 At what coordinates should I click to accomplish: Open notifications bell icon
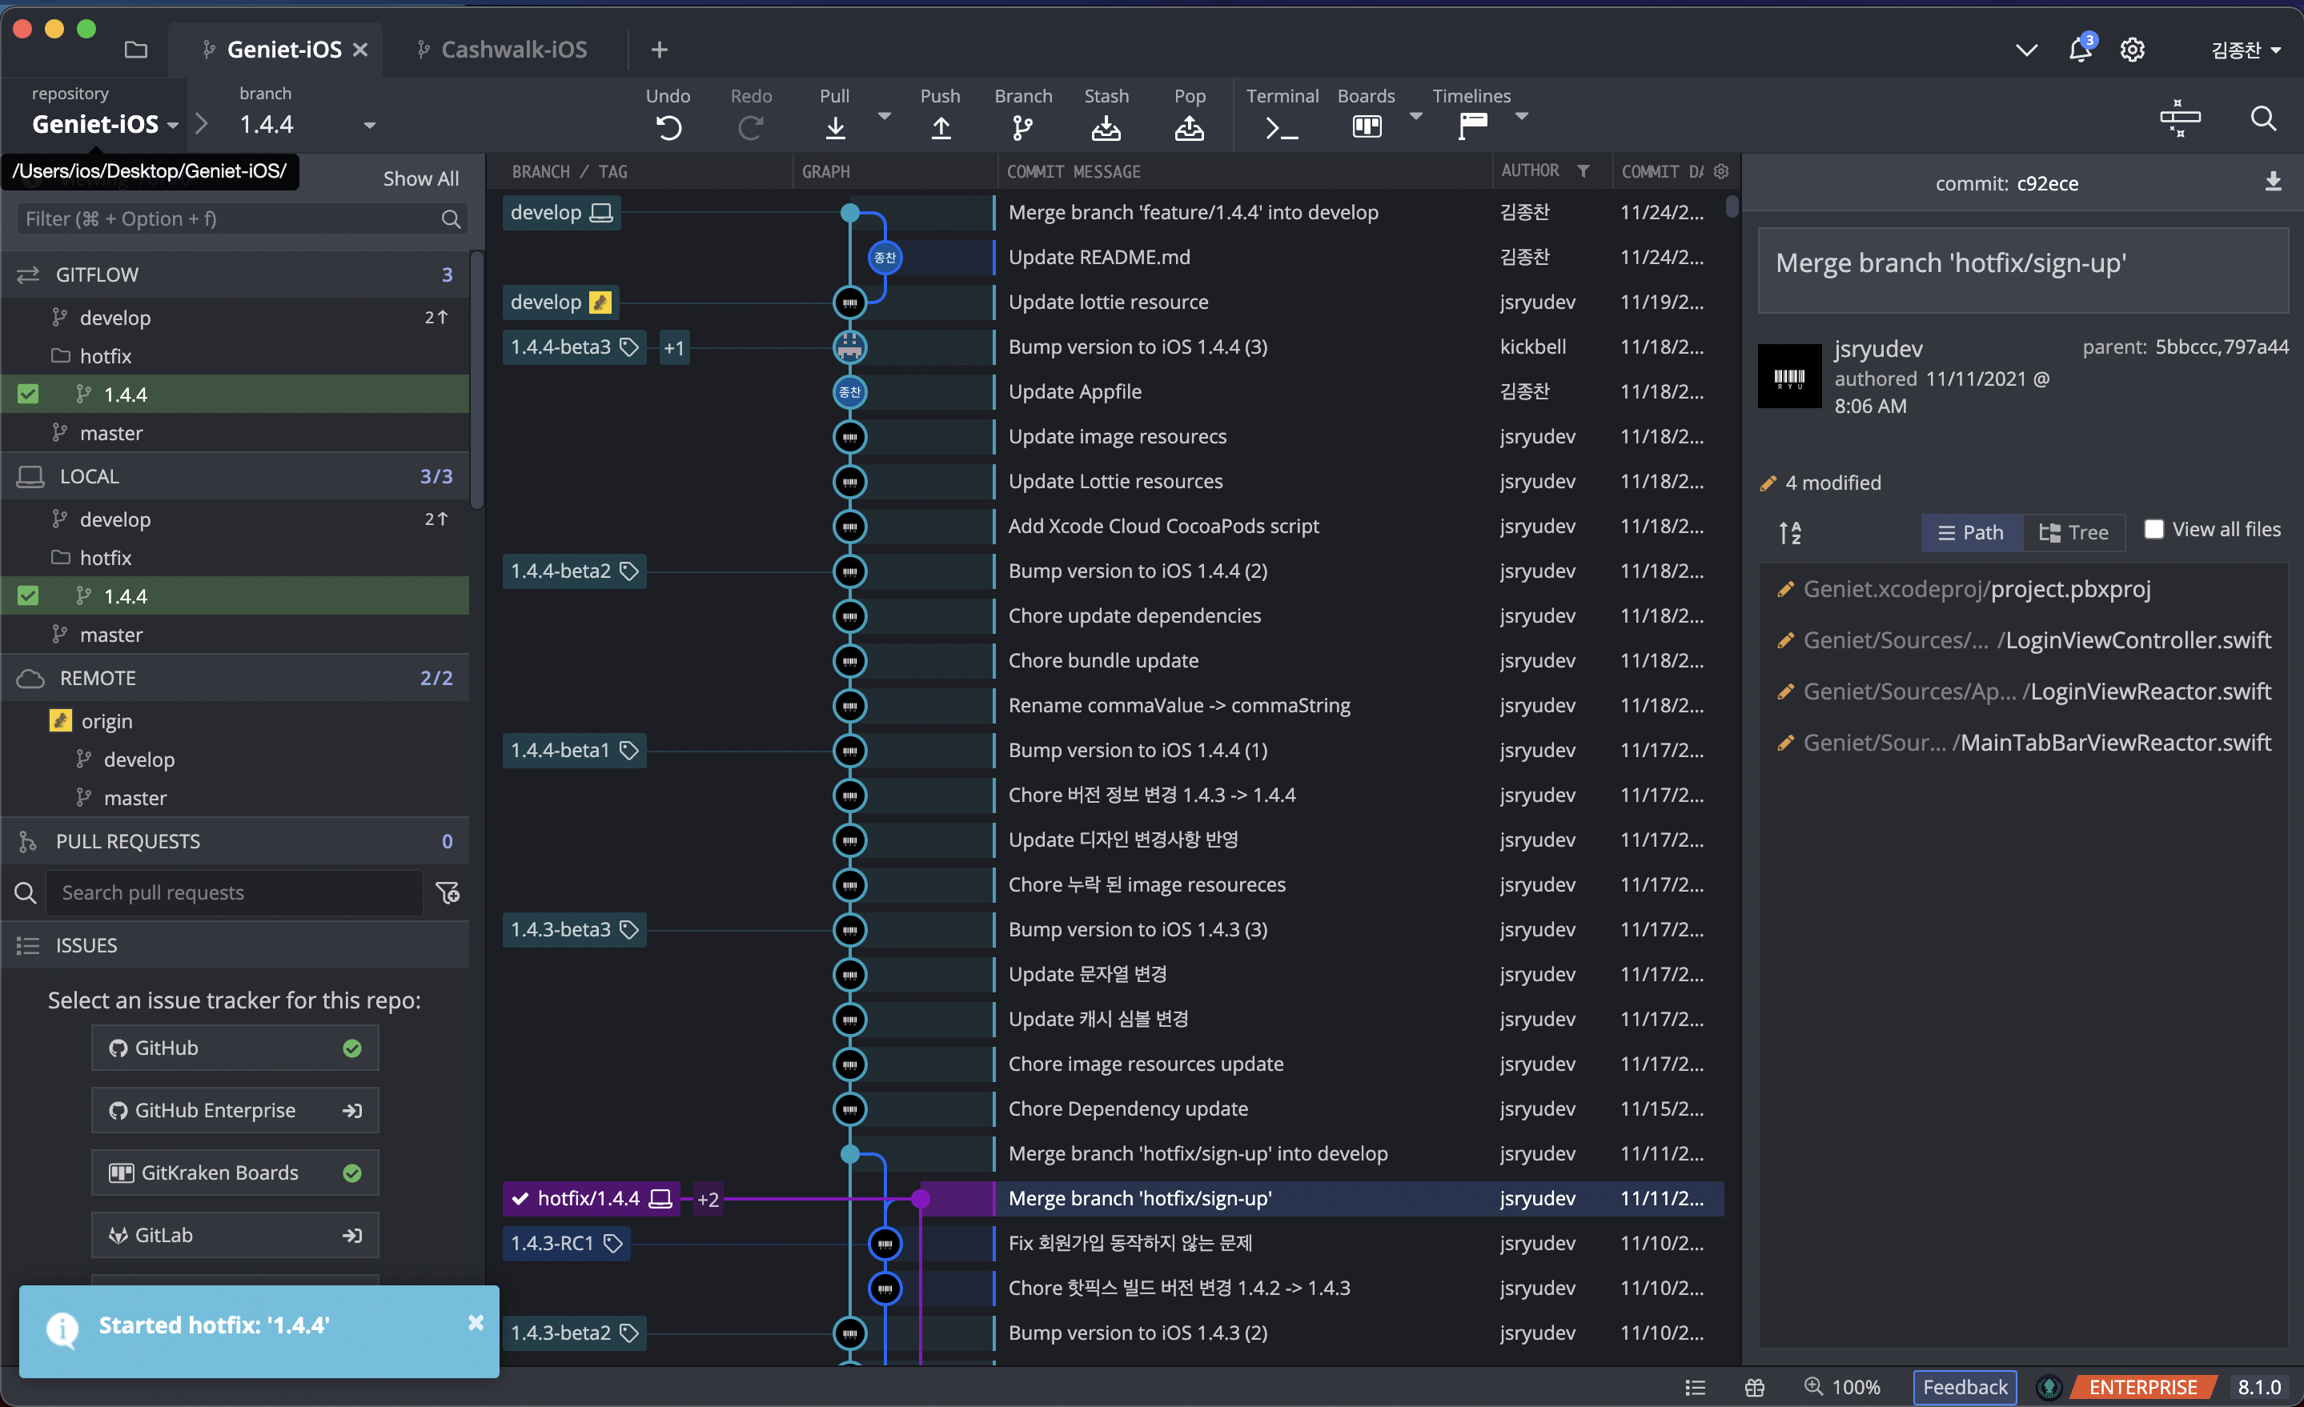[2080, 49]
